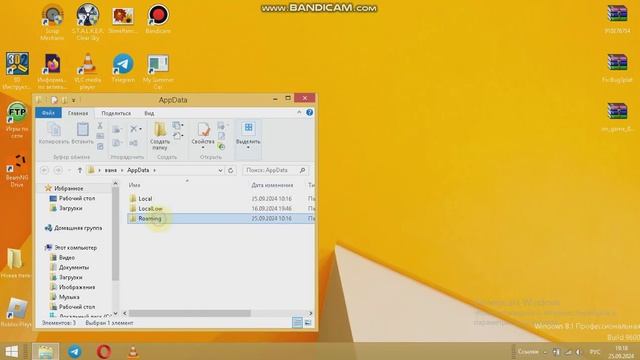Open the Local folder row
Viewport: 640px width, 360px height.
[220, 199]
